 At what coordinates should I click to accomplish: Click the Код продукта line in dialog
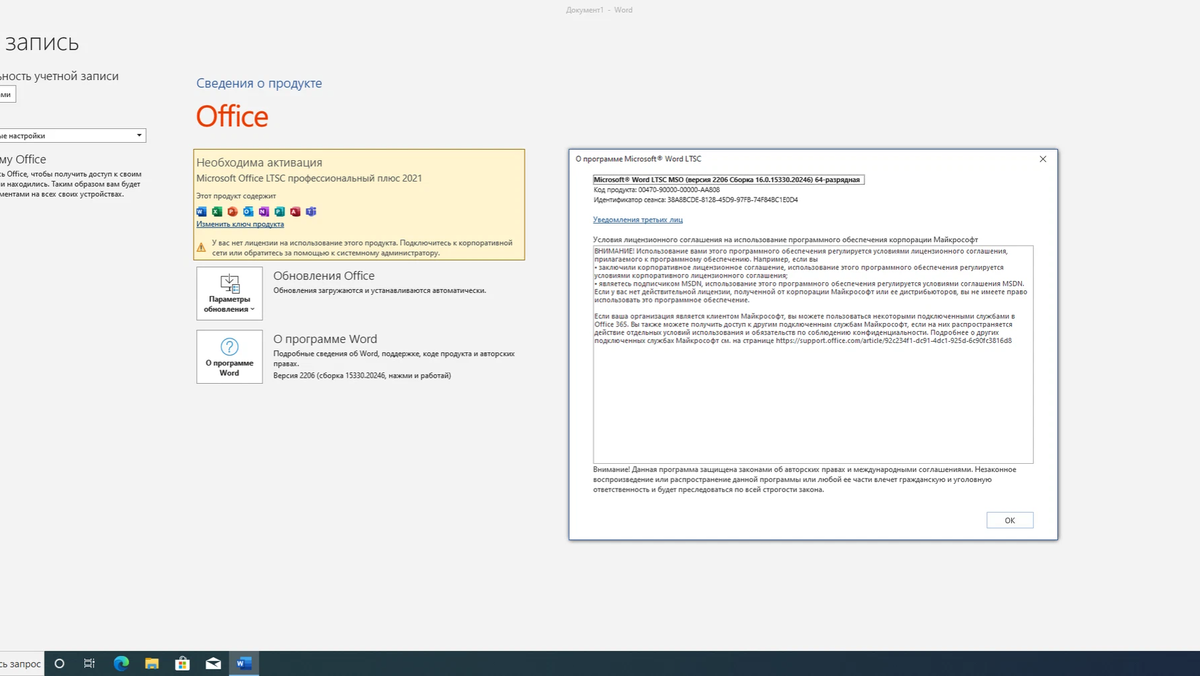click(x=656, y=190)
